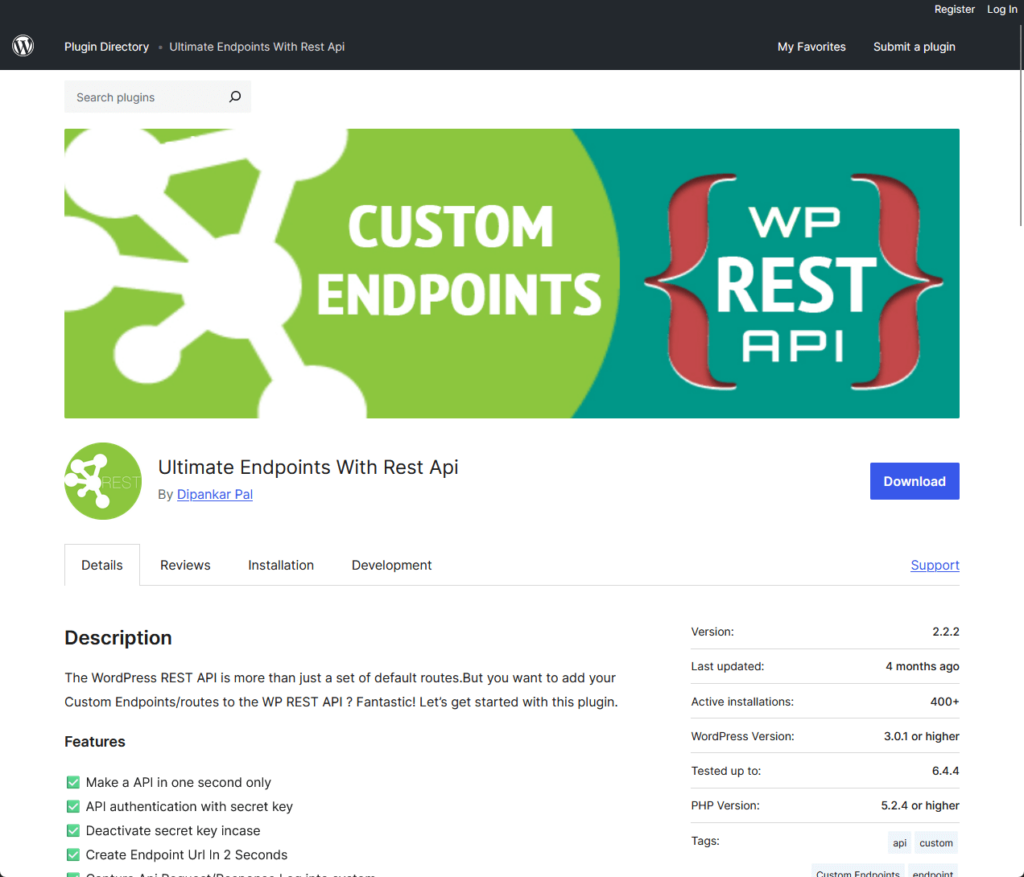Go to Submit a plugin
The height and width of the screenshot is (877, 1024).
point(914,46)
